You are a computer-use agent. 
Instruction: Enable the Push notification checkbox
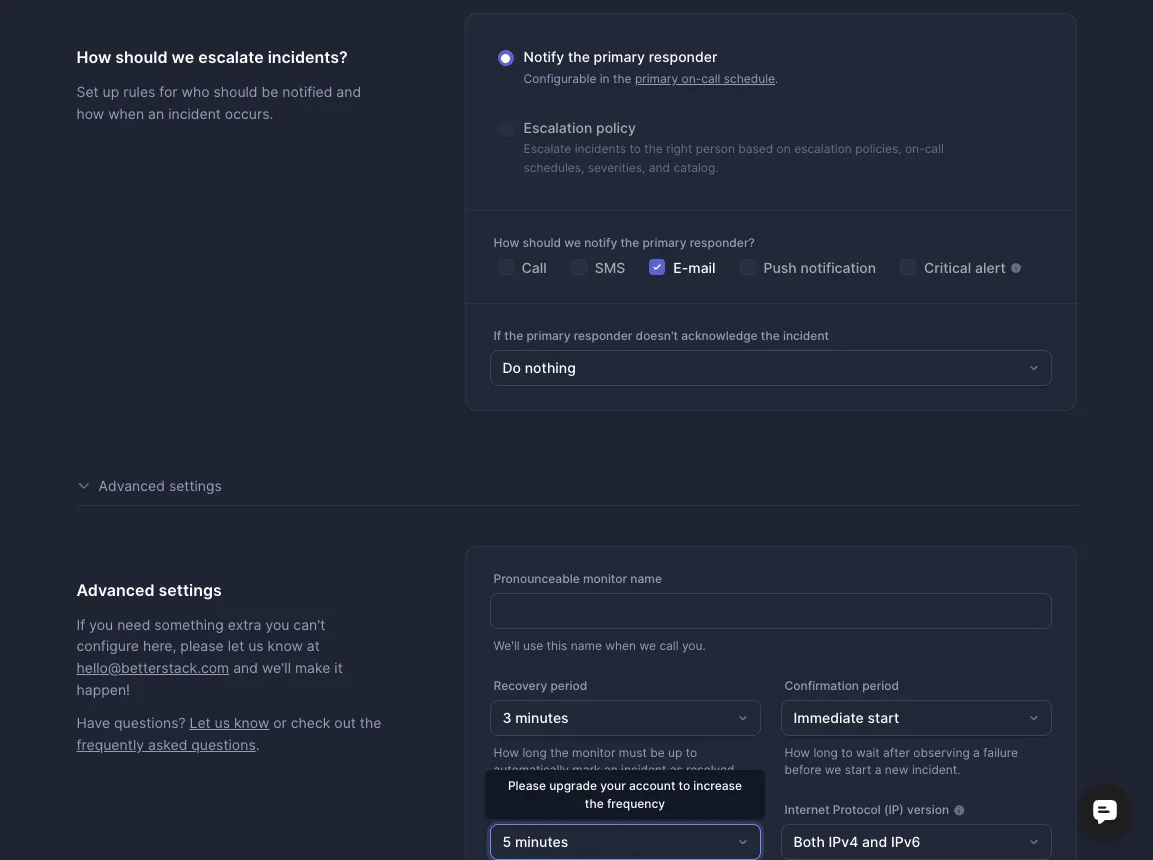747,268
